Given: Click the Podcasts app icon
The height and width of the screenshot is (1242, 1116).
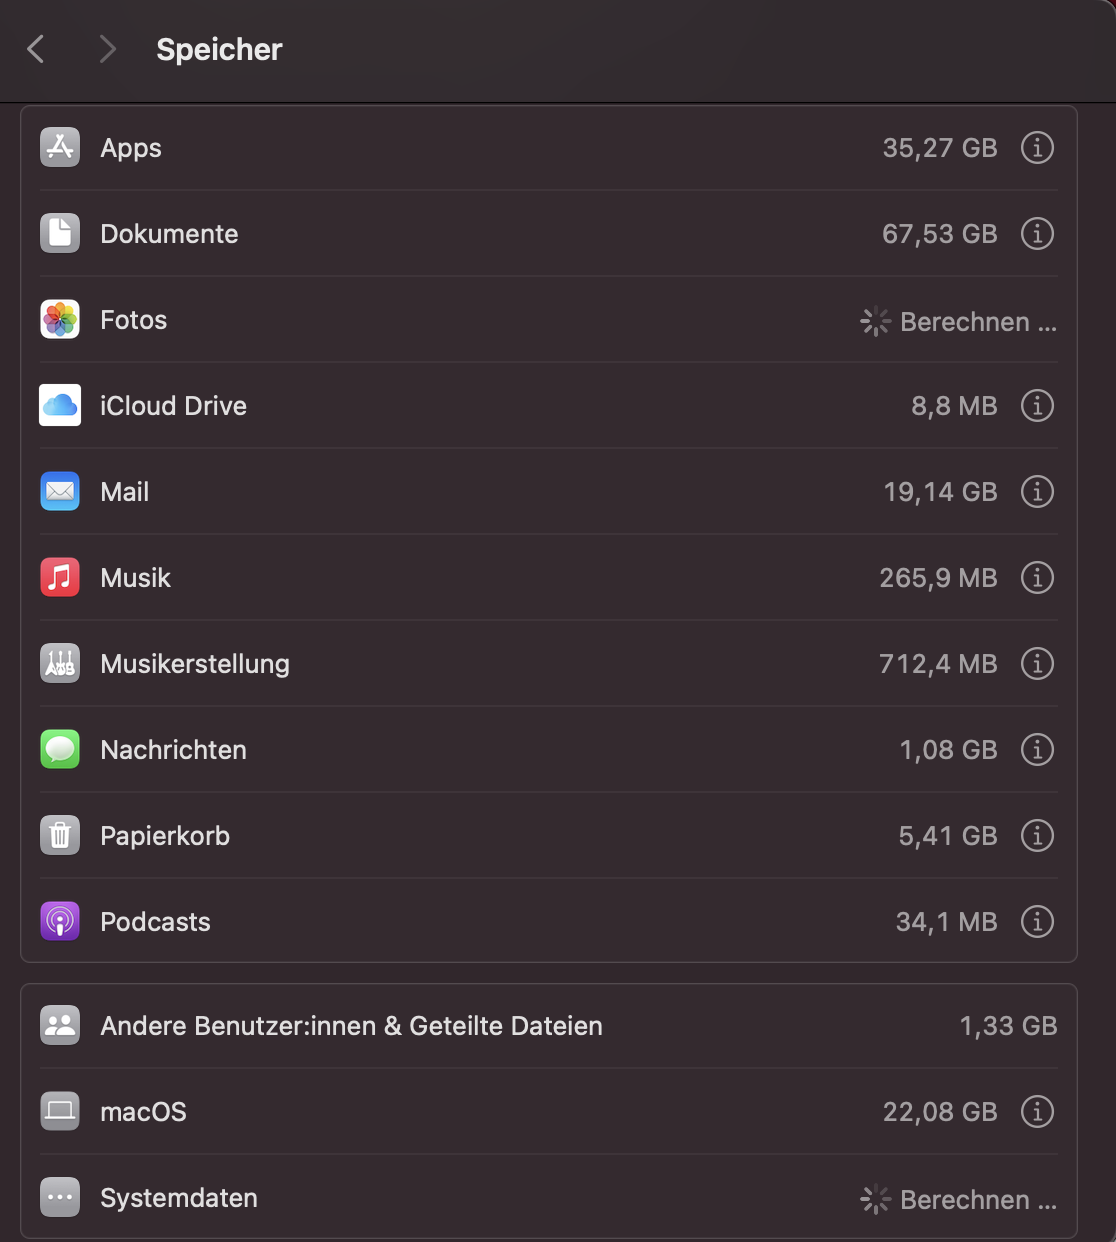Looking at the screenshot, I should [60, 922].
